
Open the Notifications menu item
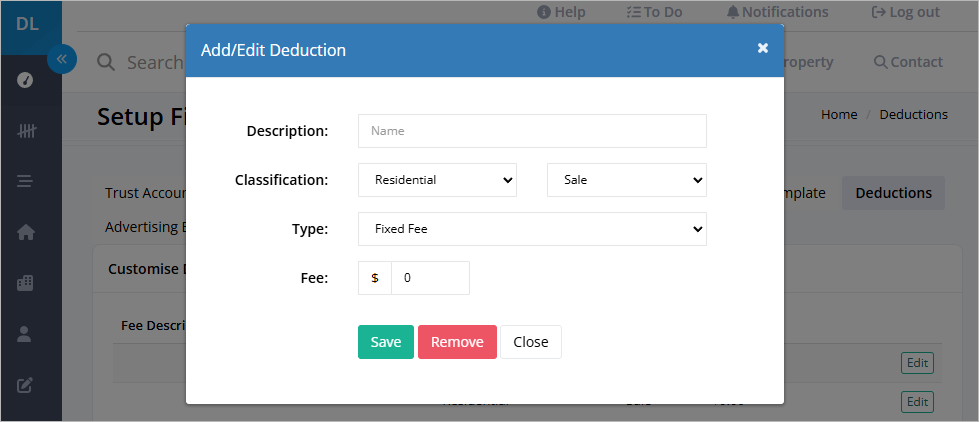[x=777, y=12]
